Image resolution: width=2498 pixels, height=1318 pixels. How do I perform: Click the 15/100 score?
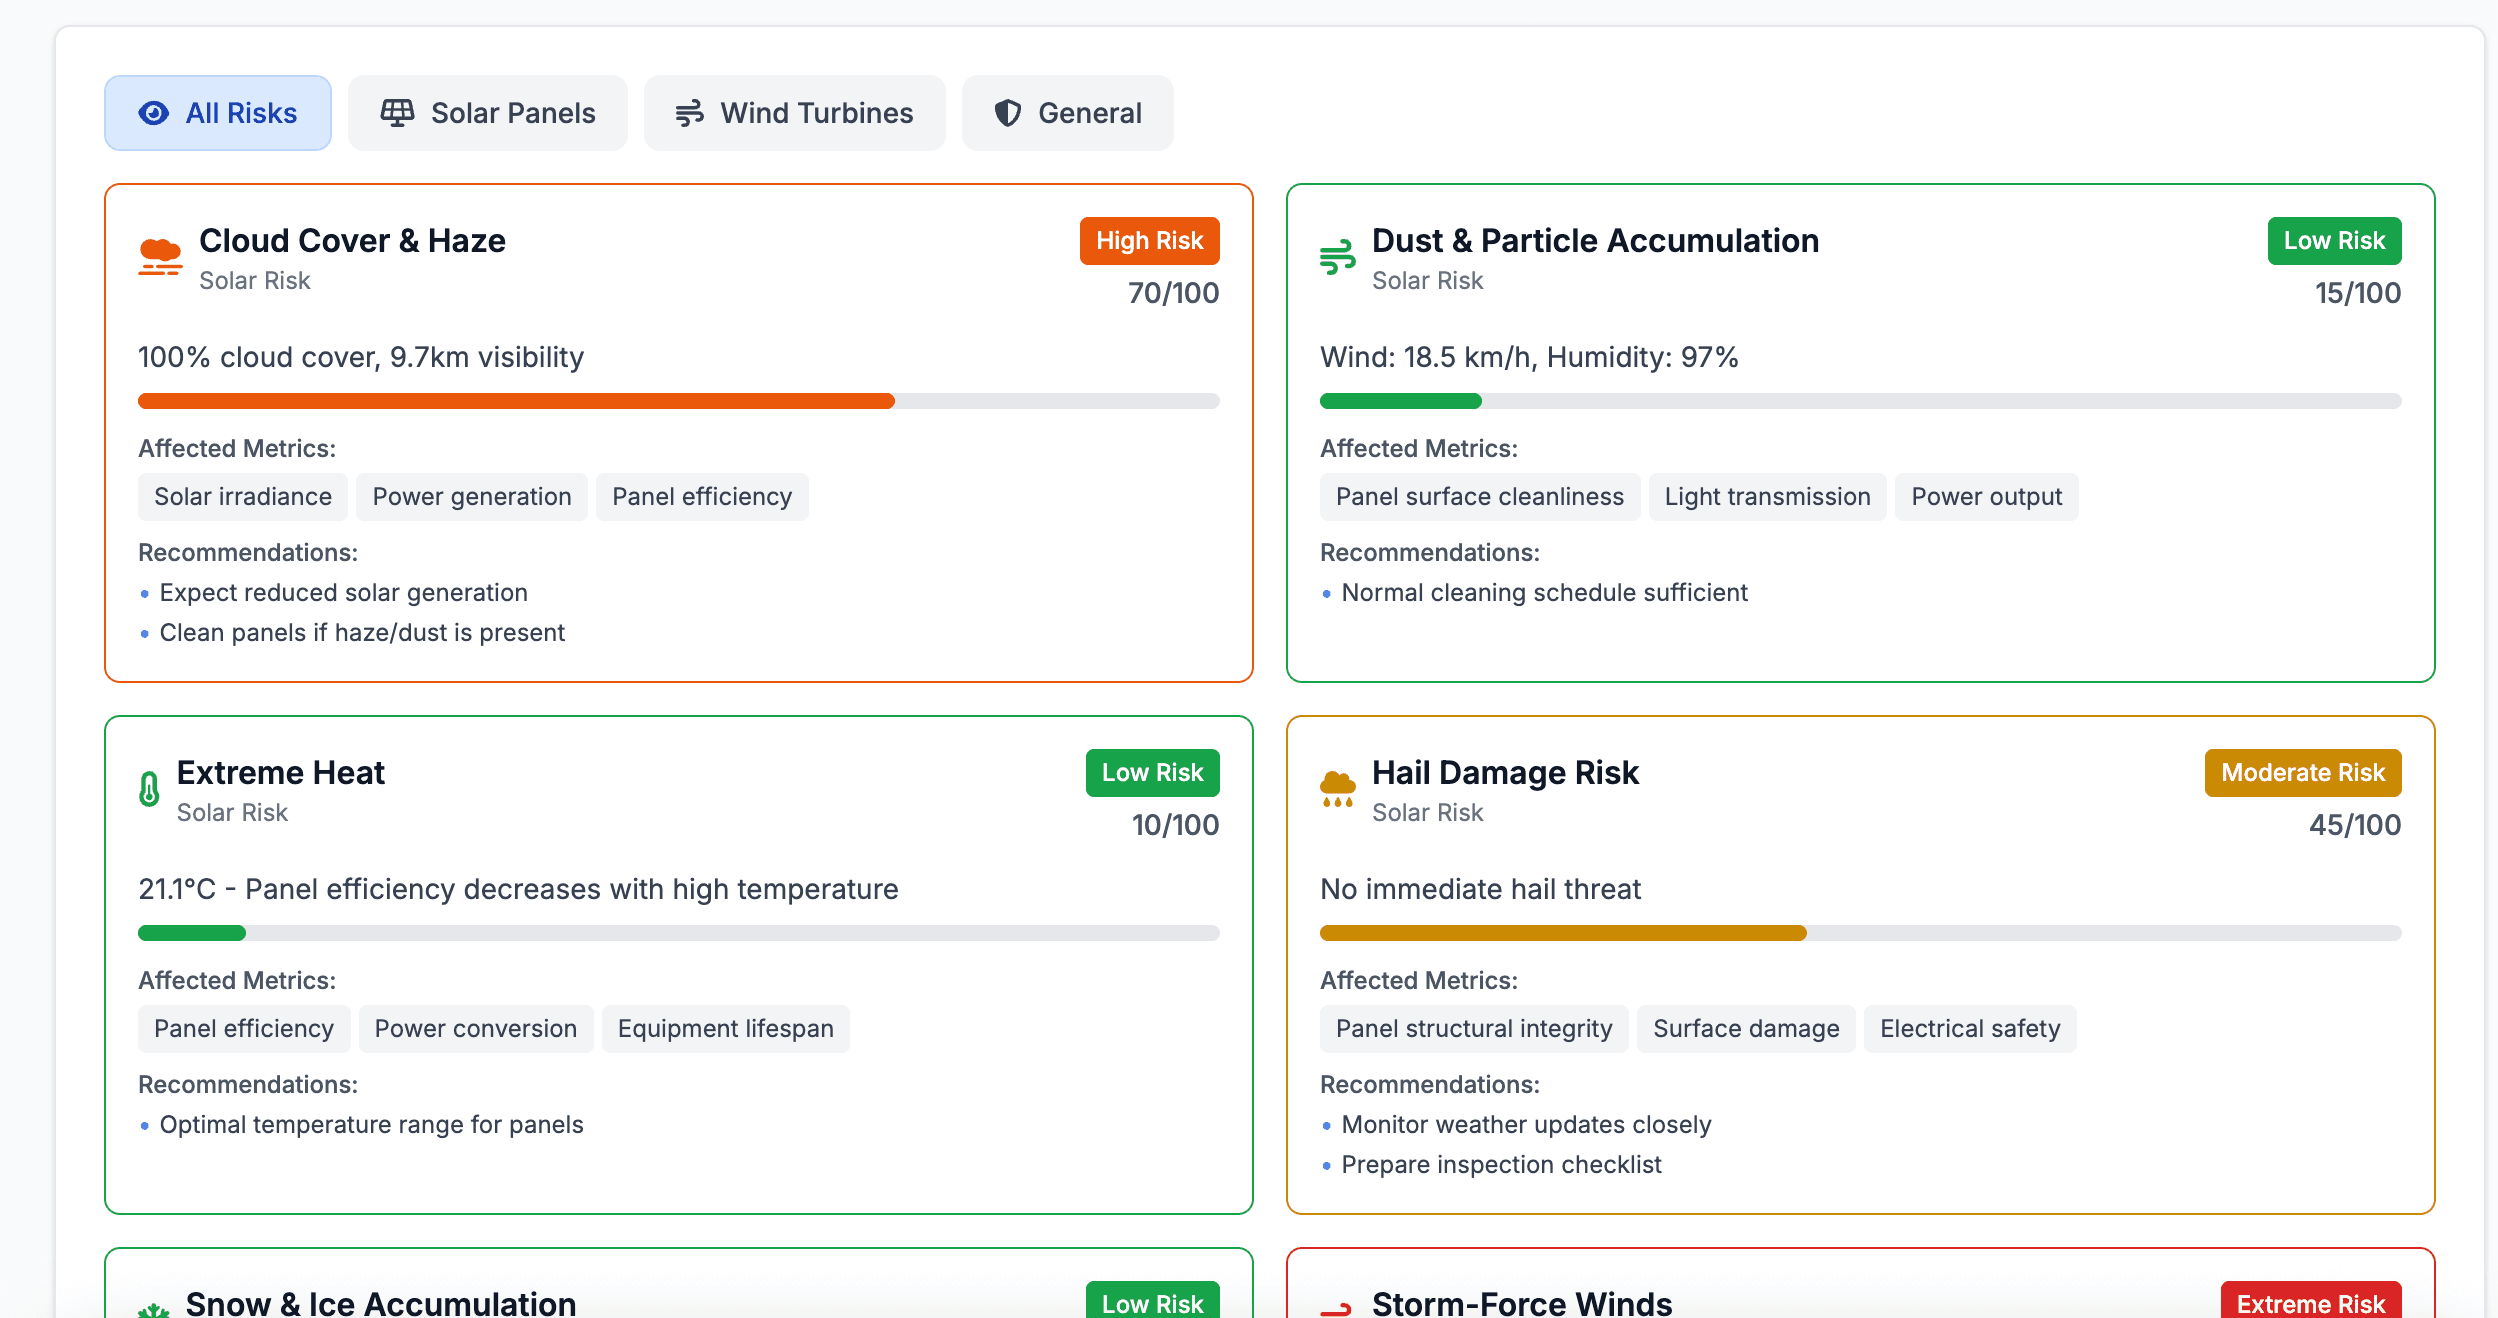(x=2358, y=293)
